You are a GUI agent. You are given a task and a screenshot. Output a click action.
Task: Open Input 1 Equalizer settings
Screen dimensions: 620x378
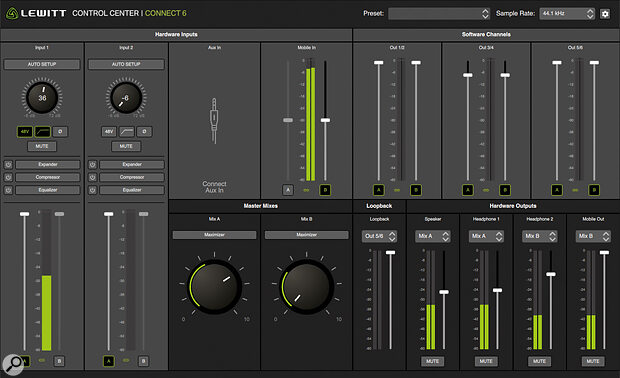[48, 190]
